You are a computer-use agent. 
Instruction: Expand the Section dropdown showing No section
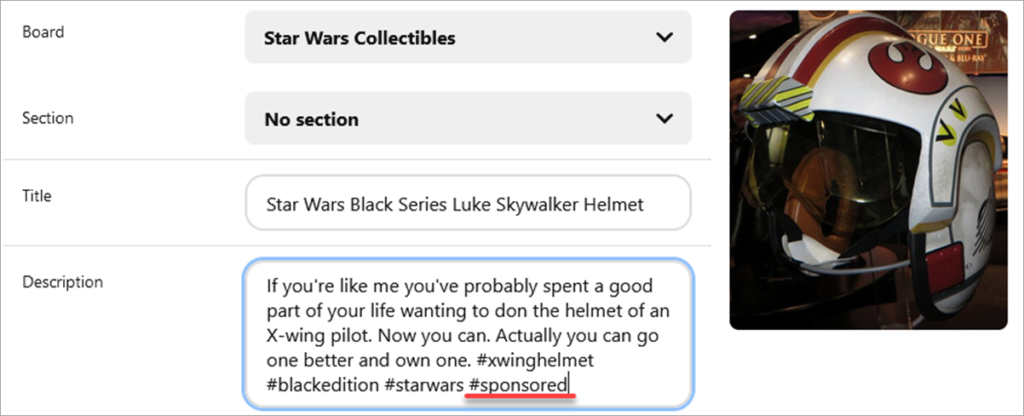(450, 119)
